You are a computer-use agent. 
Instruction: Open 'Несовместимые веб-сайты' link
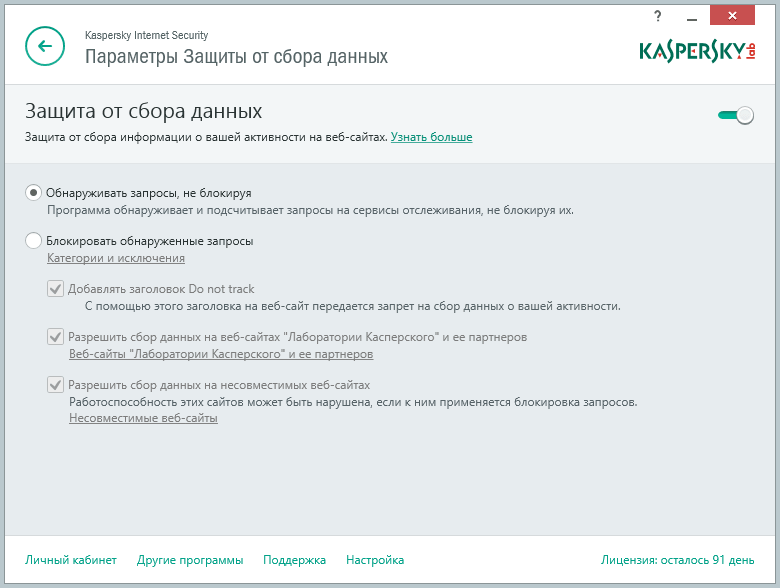[x=143, y=418]
